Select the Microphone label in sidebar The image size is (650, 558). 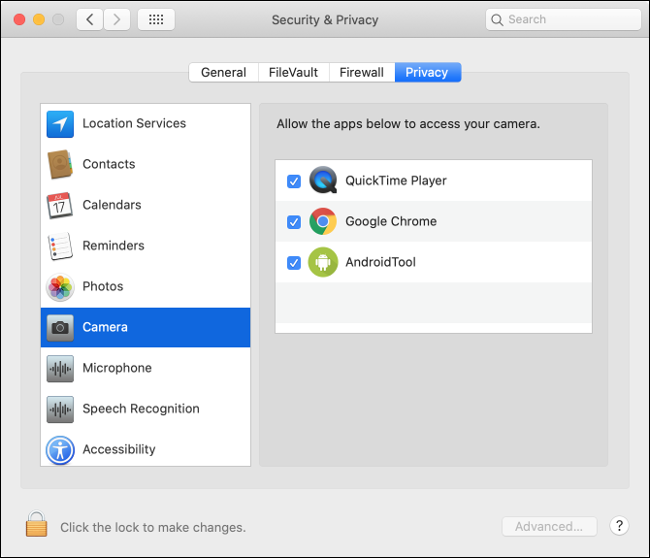click(x=117, y=368)
